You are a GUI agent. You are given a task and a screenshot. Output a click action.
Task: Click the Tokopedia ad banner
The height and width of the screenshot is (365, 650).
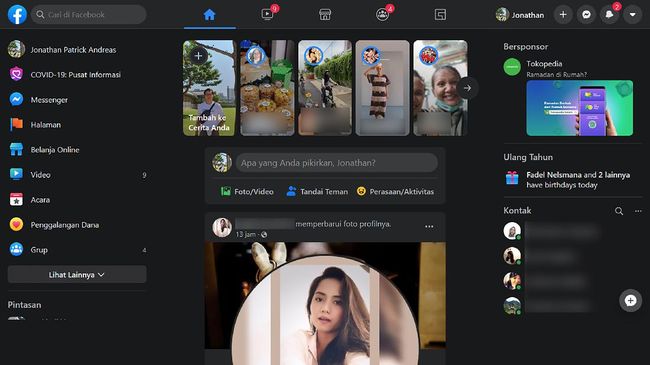point(580,108)
